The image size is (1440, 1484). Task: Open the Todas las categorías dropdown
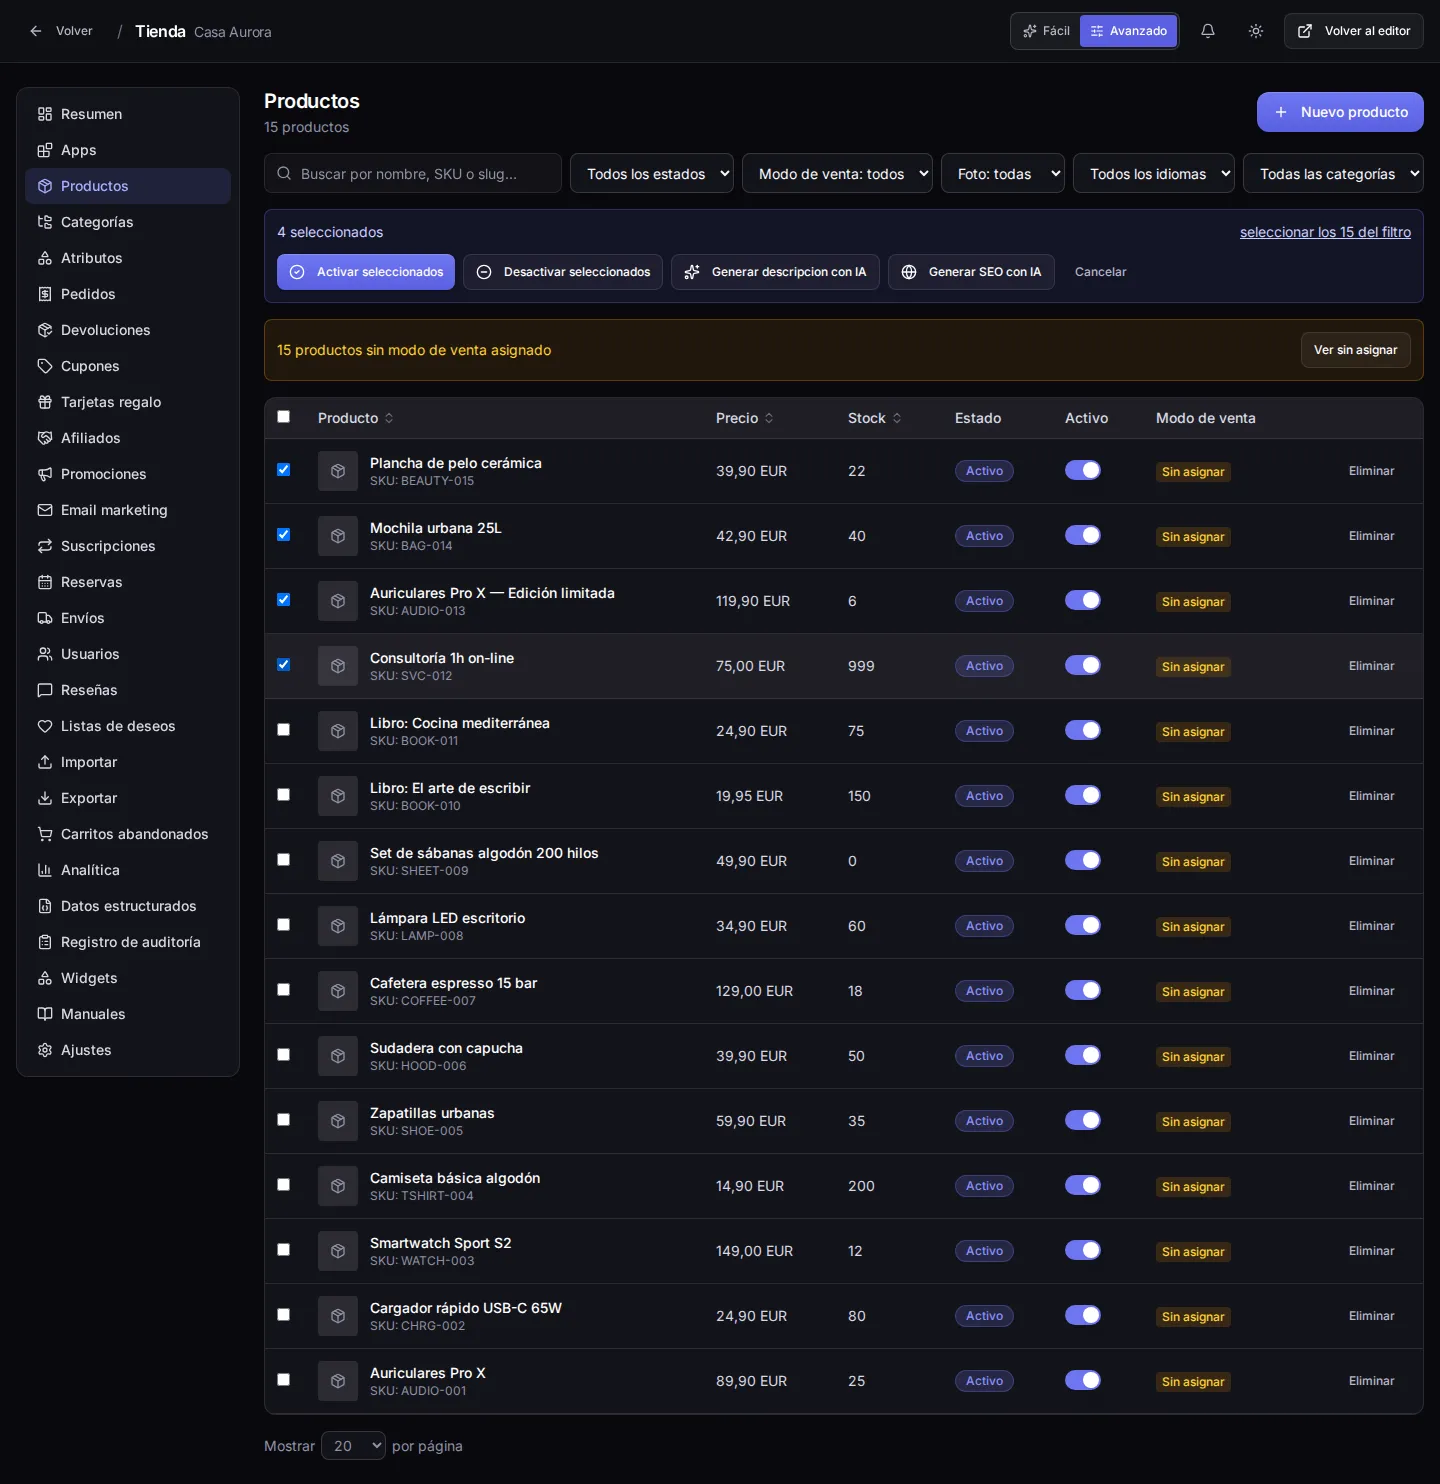pos(1333,173)
